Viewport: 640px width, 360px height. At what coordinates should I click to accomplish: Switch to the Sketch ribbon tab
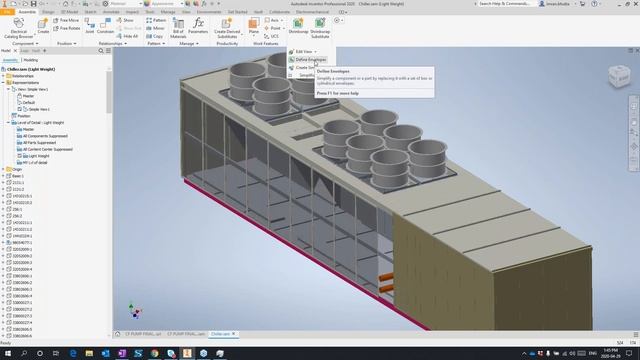click(x=90, y=12)
